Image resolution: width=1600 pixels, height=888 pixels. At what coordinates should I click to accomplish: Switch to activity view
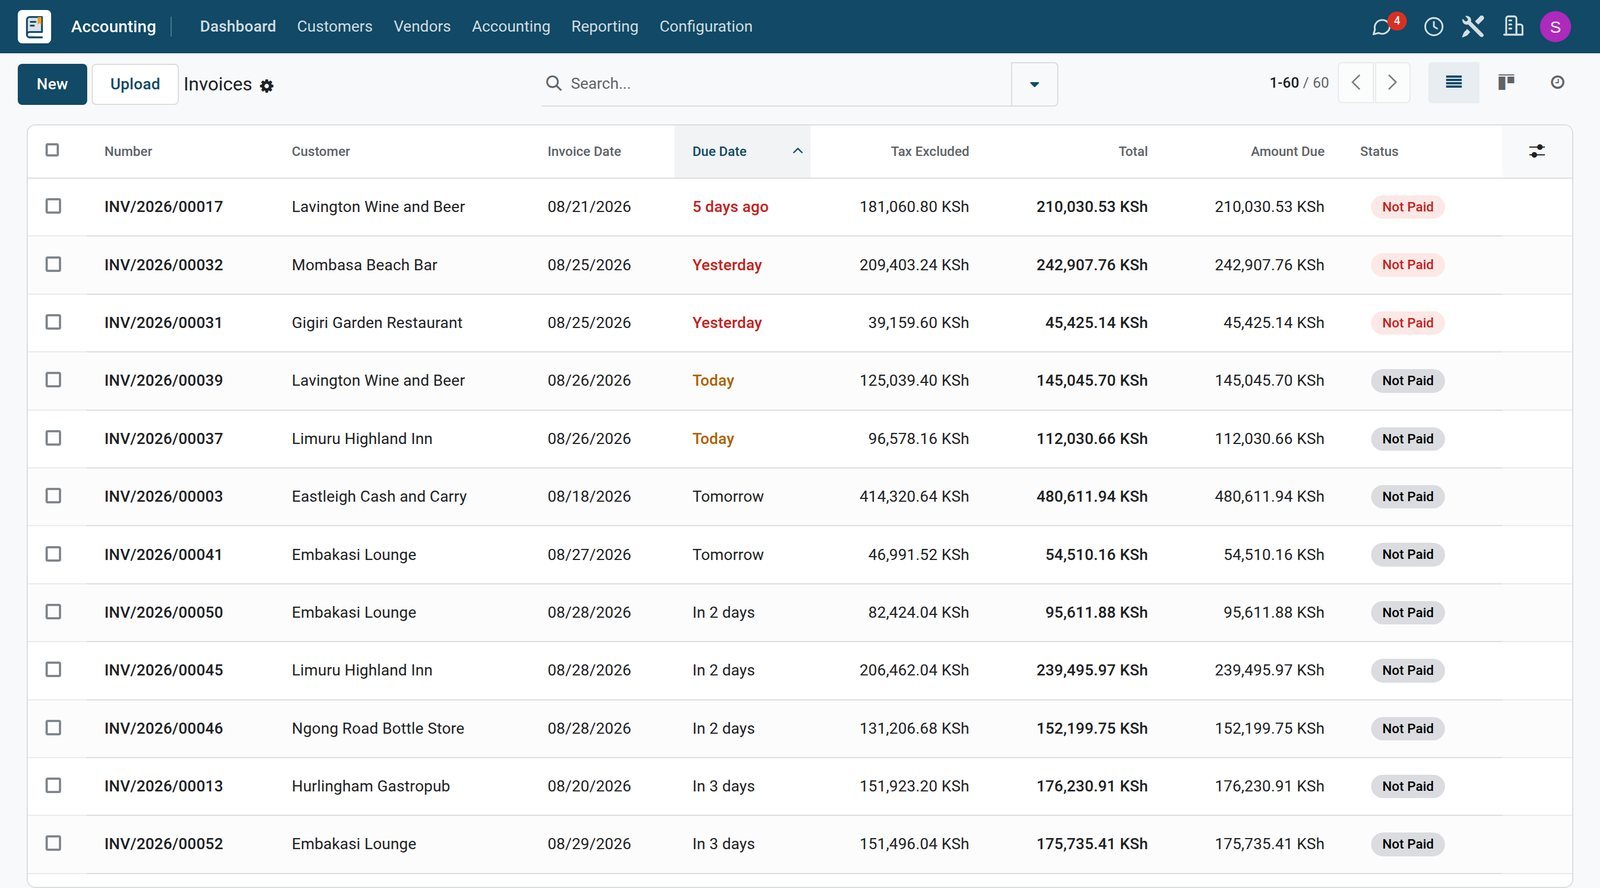pyautogui.click(x=1557, y=82)
